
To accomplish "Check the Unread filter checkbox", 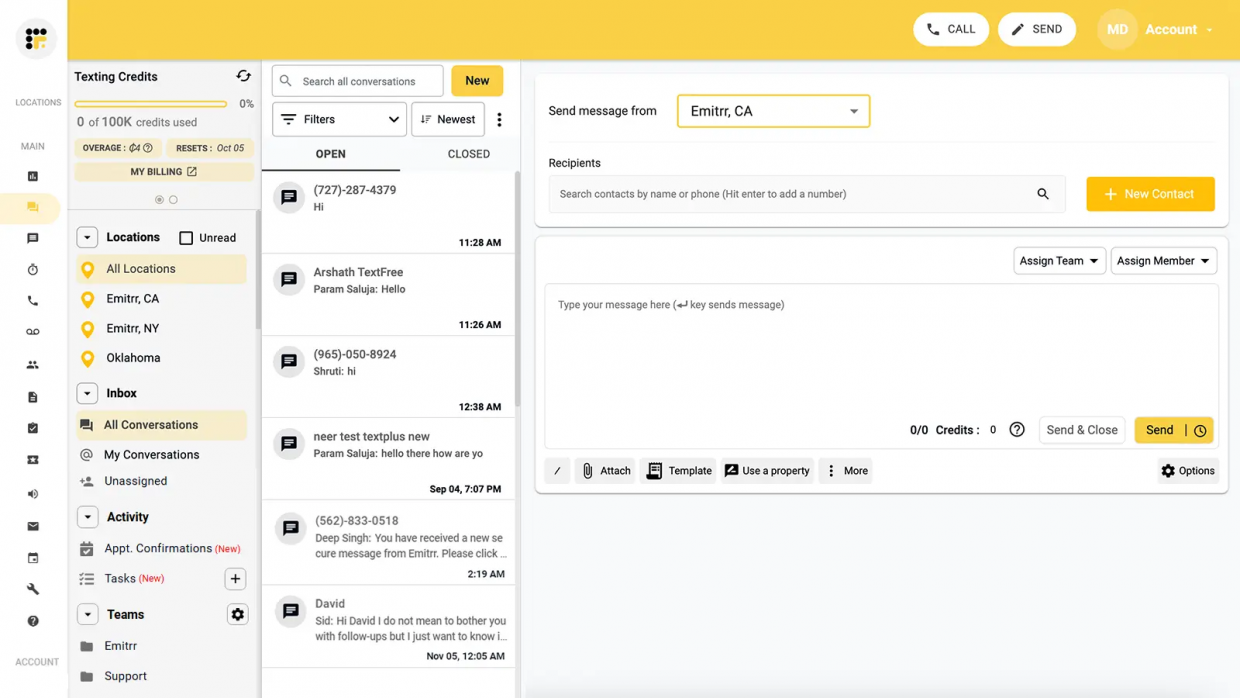I will coord(186,237).
